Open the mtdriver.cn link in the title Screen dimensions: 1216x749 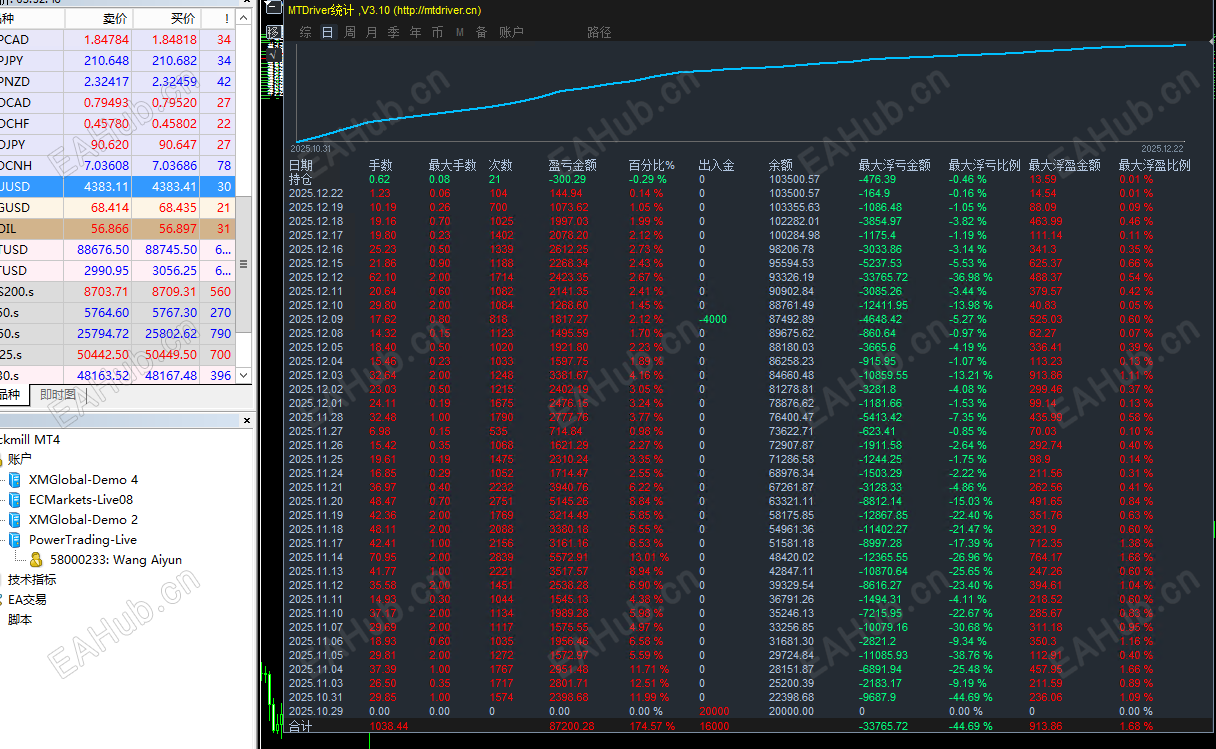point(436,10)
